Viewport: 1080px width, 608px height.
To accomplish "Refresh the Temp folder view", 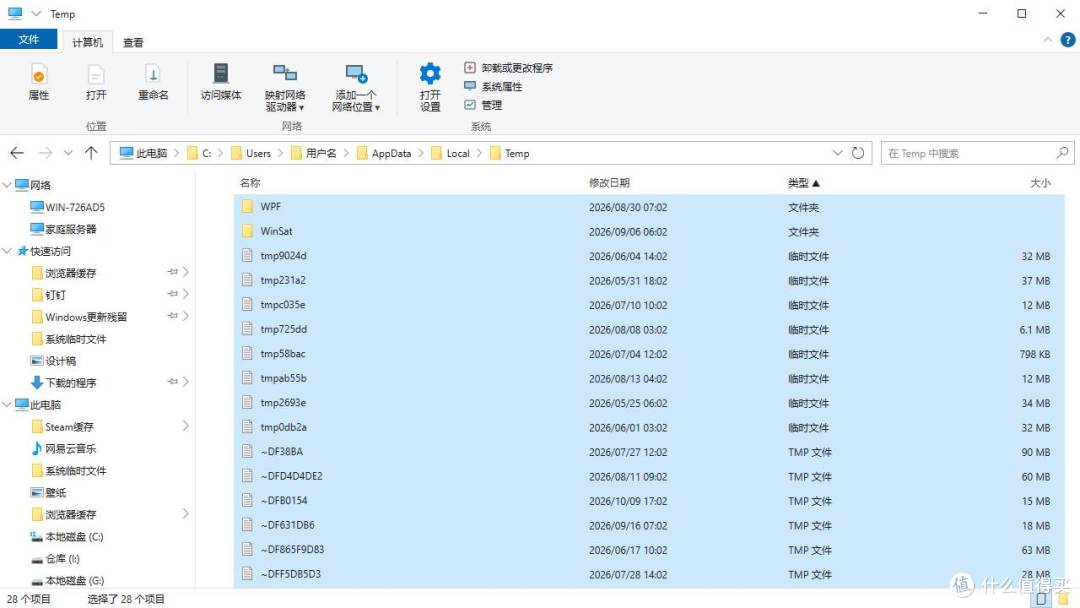I will pos(858,153).
